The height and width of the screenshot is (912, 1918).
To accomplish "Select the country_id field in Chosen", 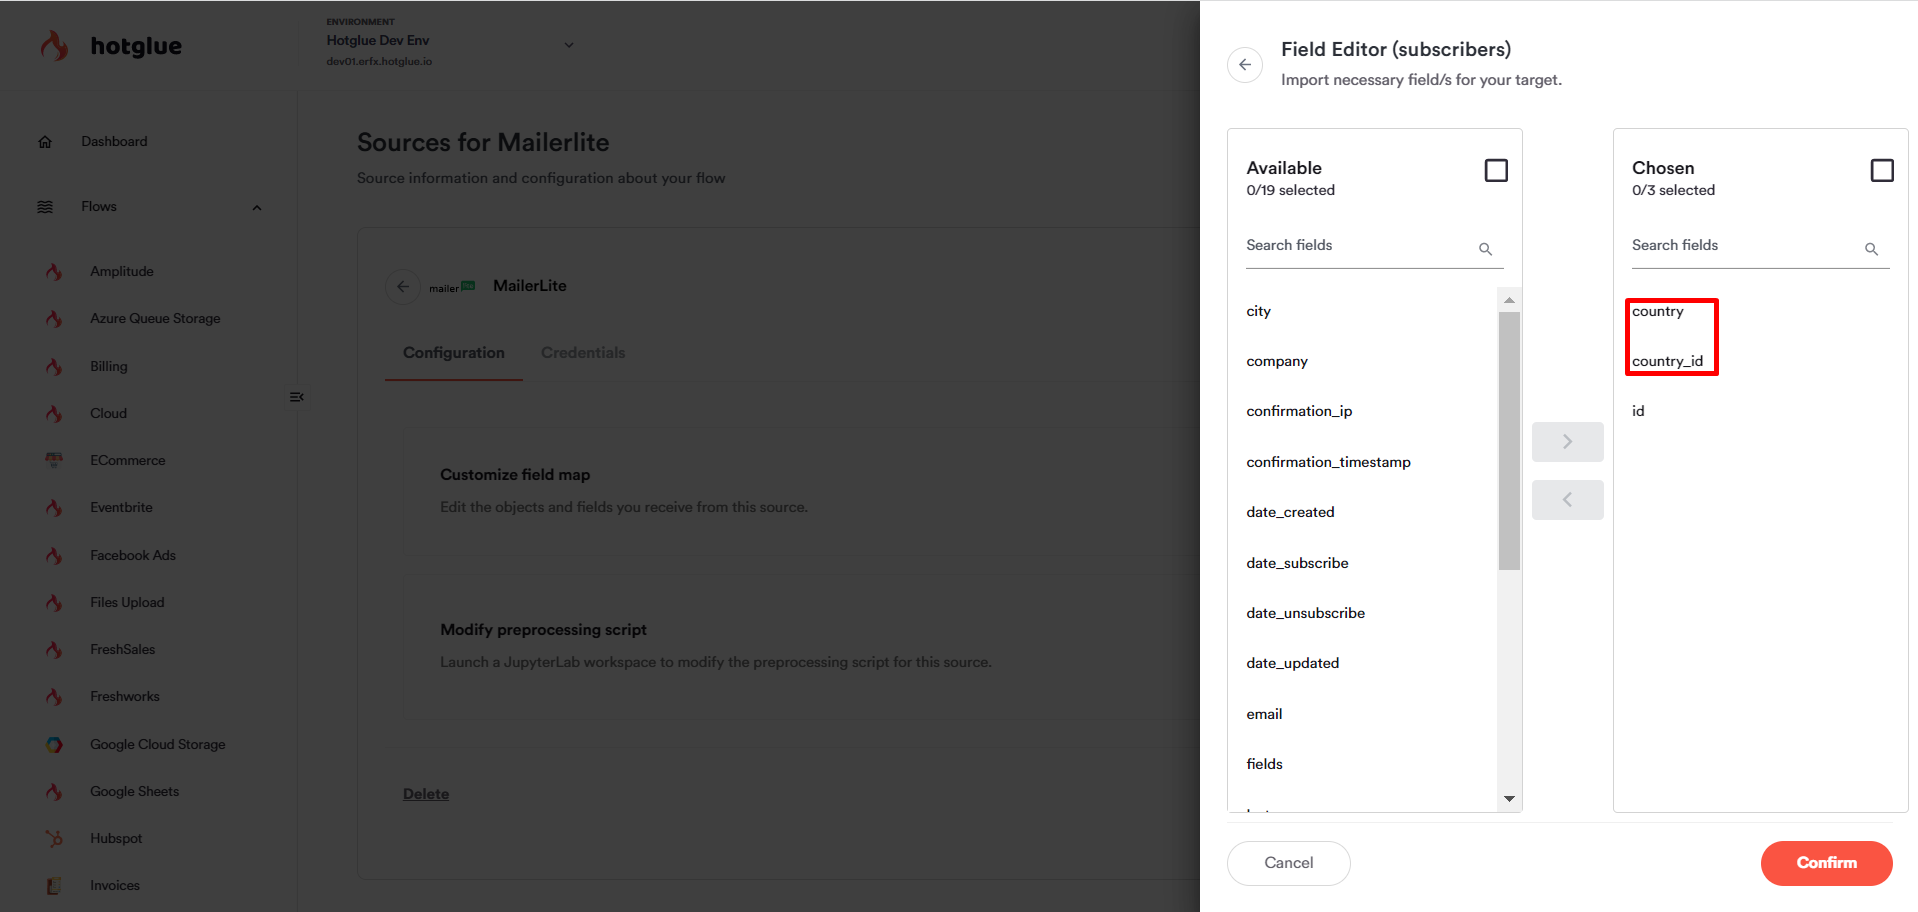I will tap(1667, 362).
